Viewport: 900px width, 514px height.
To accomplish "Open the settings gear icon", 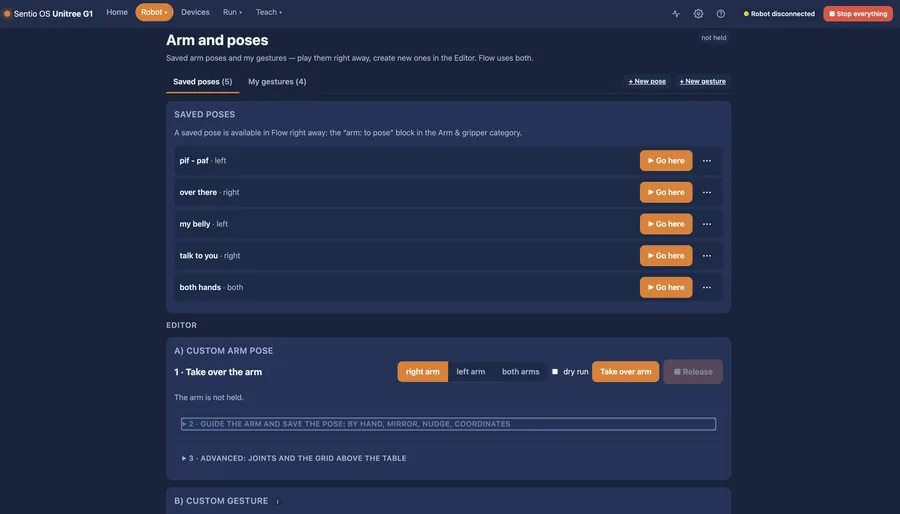I will point(698,14).
